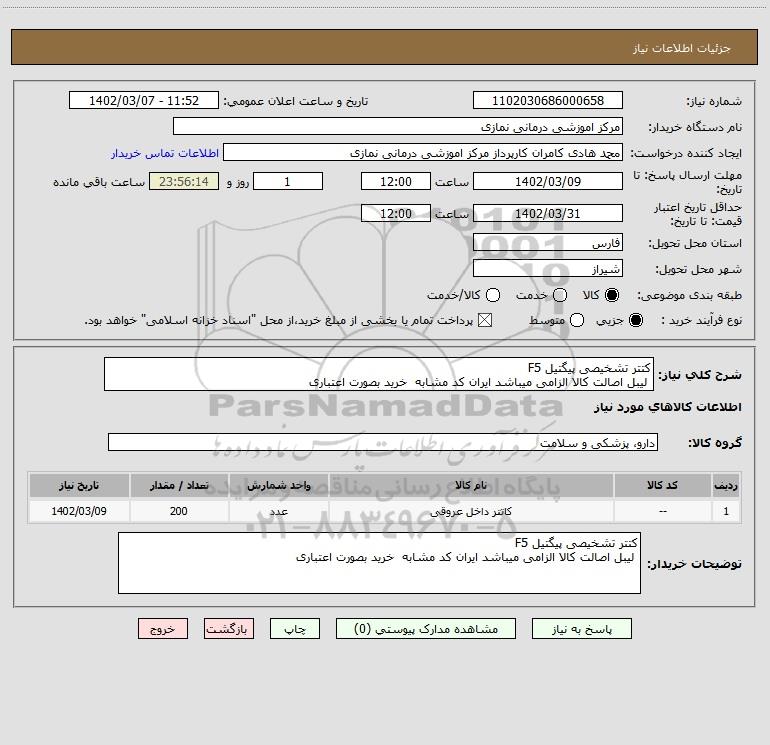Click the کد کالا column header

pos(662,485)
